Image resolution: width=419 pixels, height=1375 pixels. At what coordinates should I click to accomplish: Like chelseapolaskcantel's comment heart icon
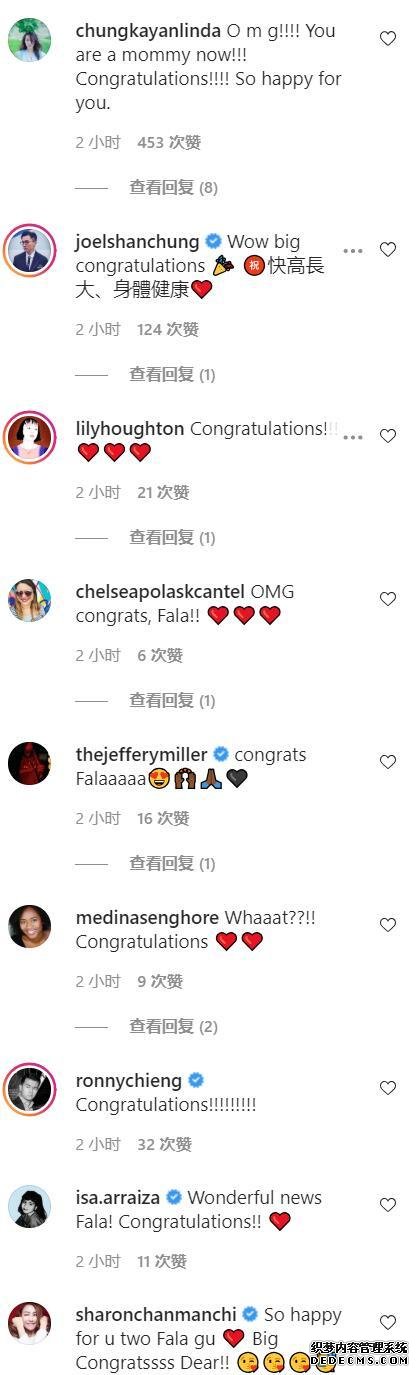coord(388,599)
